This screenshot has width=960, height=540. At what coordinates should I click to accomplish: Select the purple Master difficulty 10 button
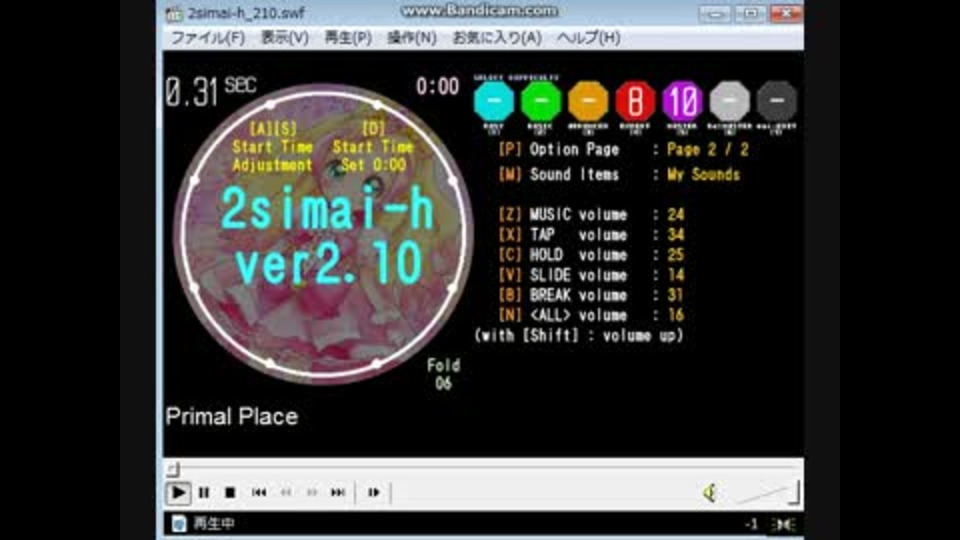click(682, 101)
